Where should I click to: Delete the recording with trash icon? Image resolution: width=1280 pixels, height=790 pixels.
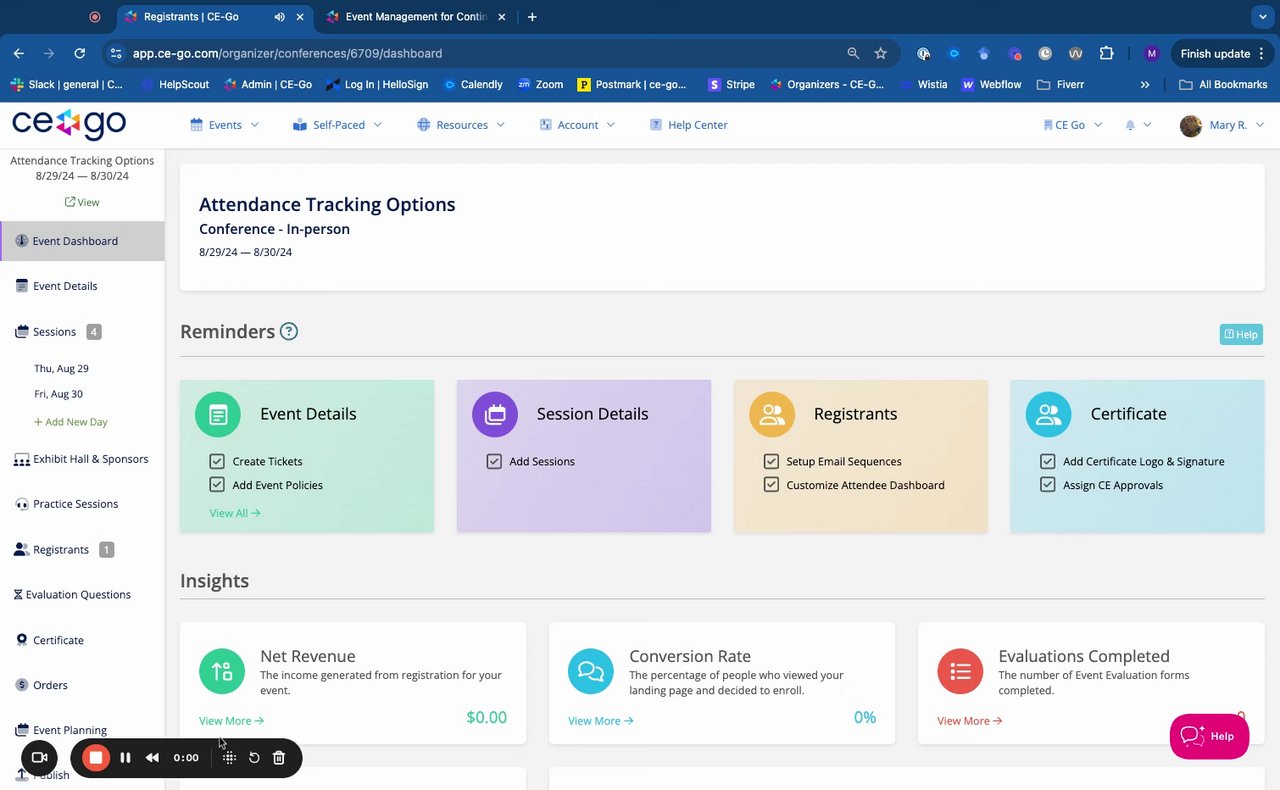pyautogui.click(x=279, y=758)
